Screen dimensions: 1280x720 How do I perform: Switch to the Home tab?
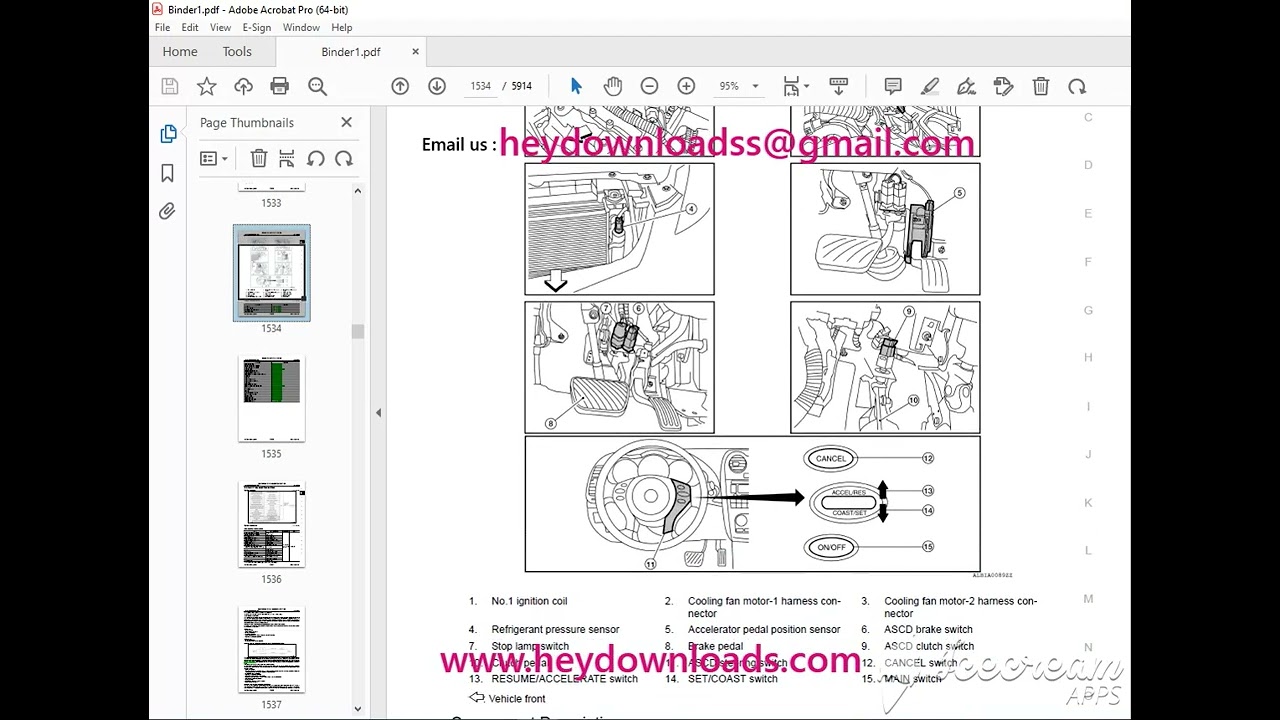(180, 52)
